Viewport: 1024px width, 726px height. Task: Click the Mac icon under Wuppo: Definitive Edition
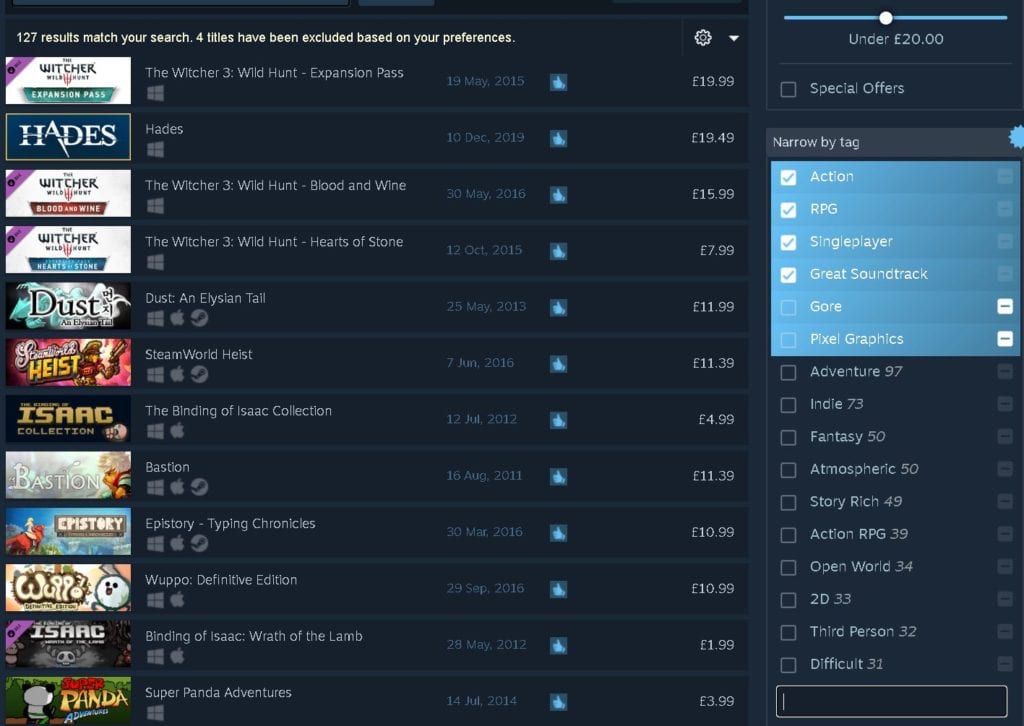coord(177,600)
